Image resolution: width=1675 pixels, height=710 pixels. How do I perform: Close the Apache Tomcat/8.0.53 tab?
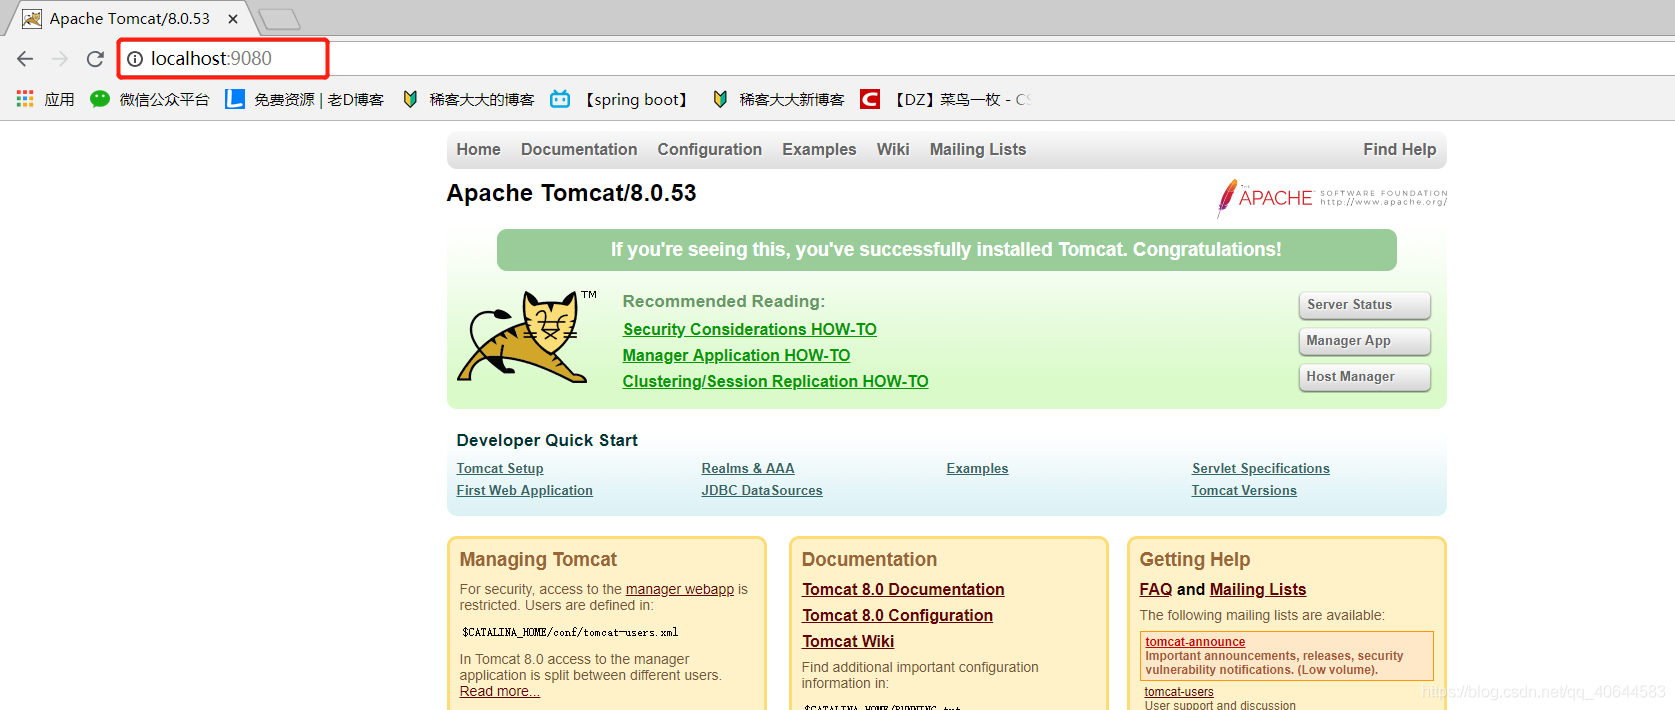(x=233, y=19)
